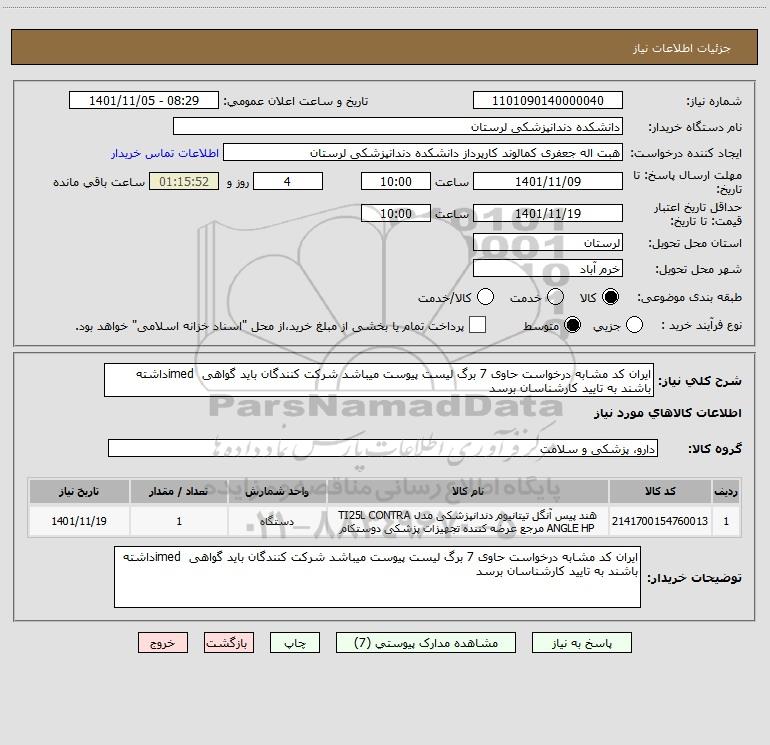Click the remaining days field showing 4
This screenshot has width=770, height=745.
click(288, 181)
